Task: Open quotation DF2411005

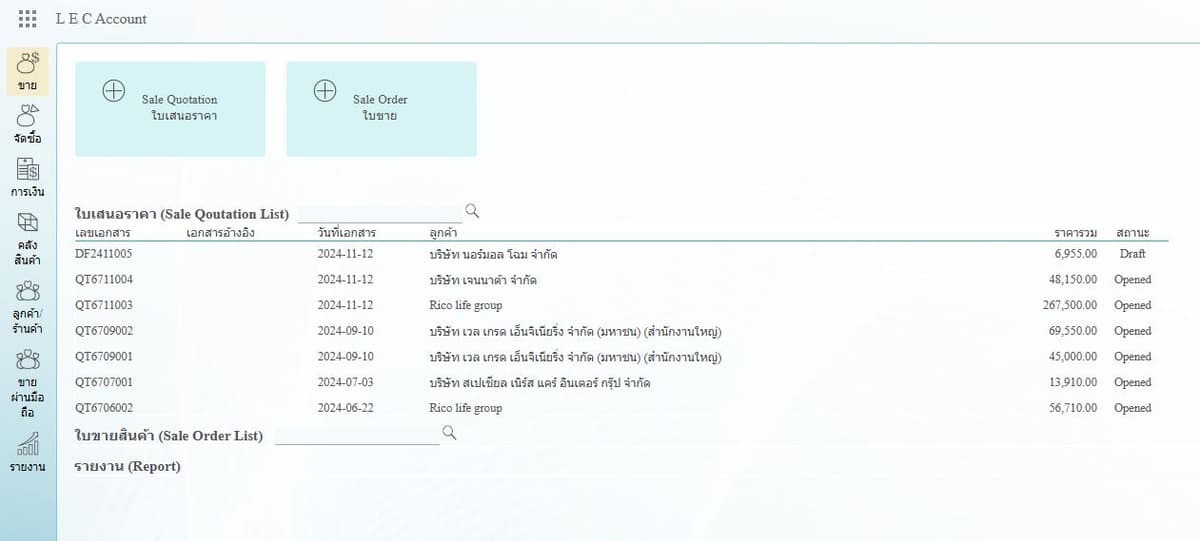Action: coord(103,254)
